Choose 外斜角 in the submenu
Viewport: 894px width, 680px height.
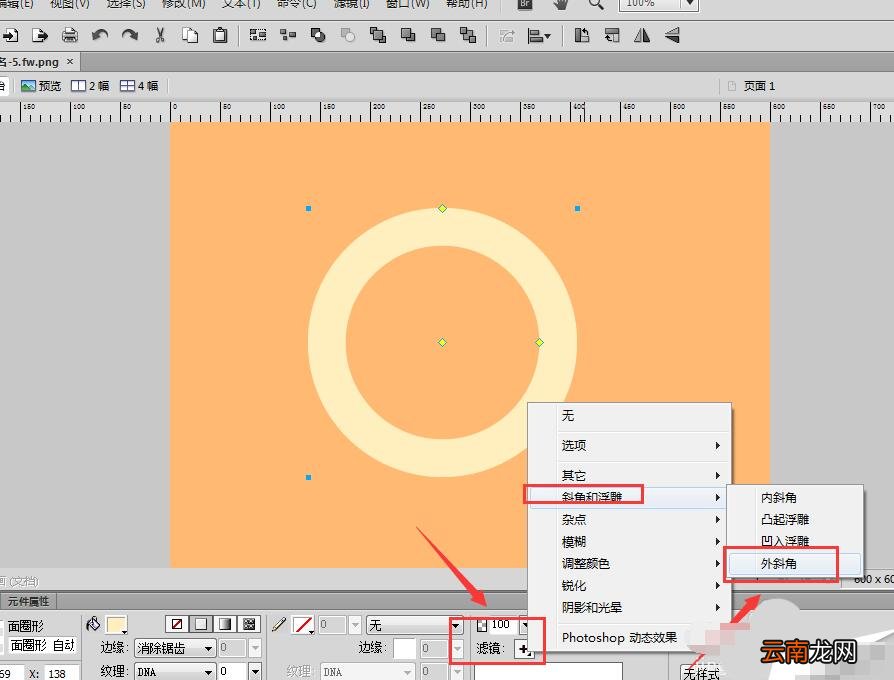coord(795,564)
